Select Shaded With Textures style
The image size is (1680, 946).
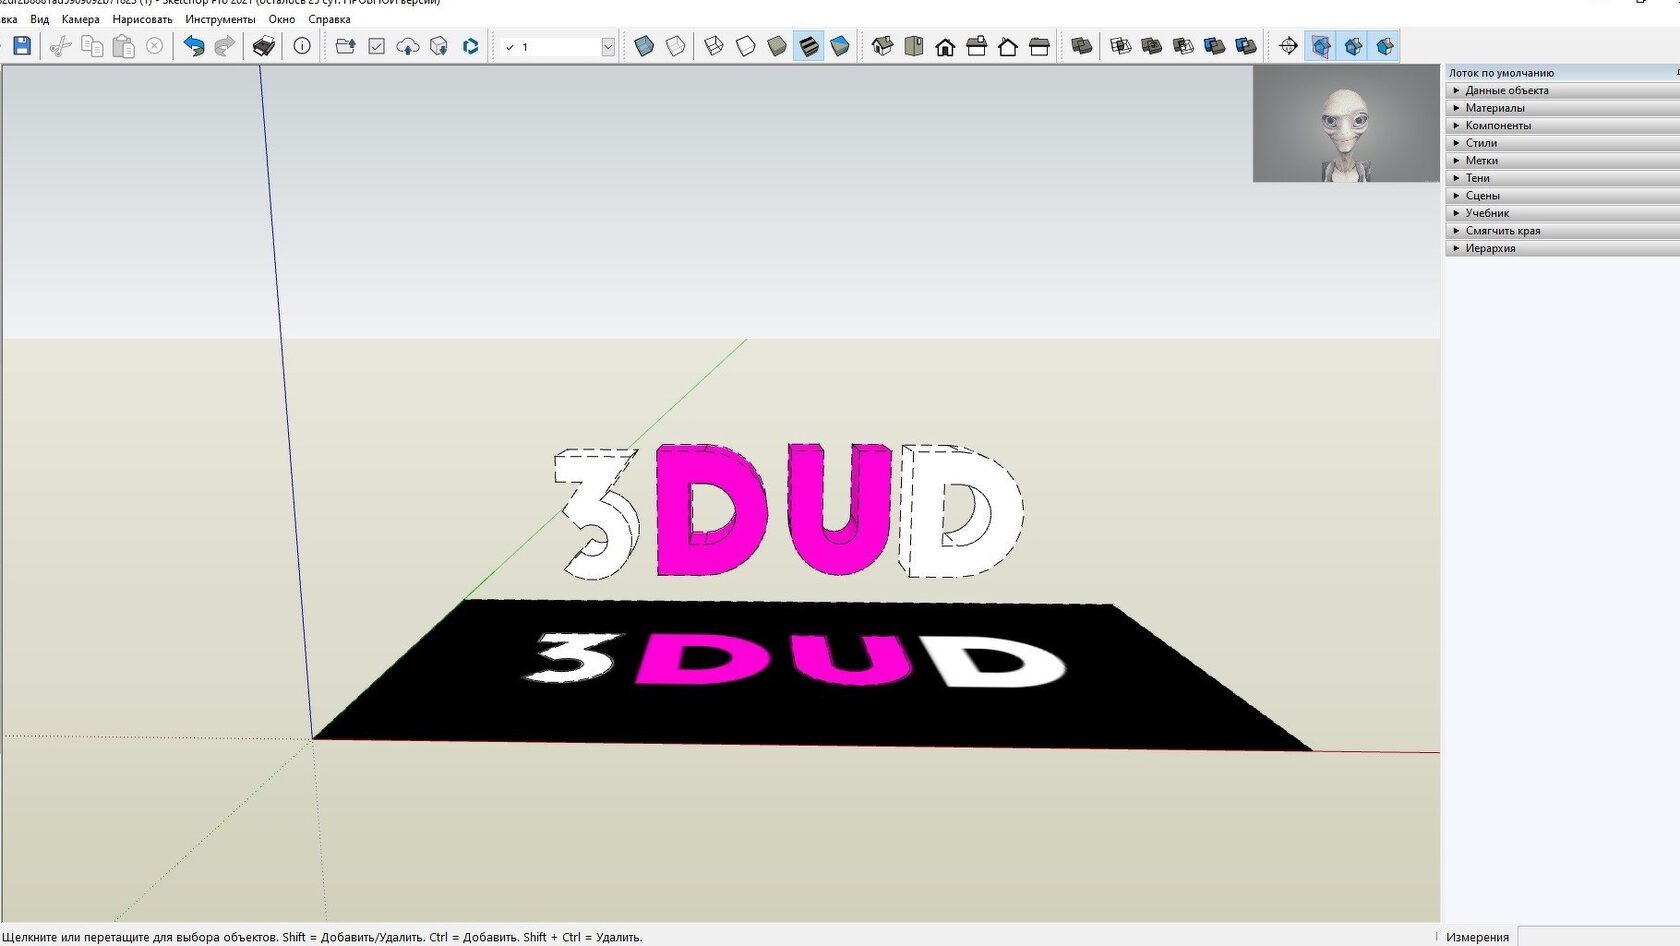808,46
